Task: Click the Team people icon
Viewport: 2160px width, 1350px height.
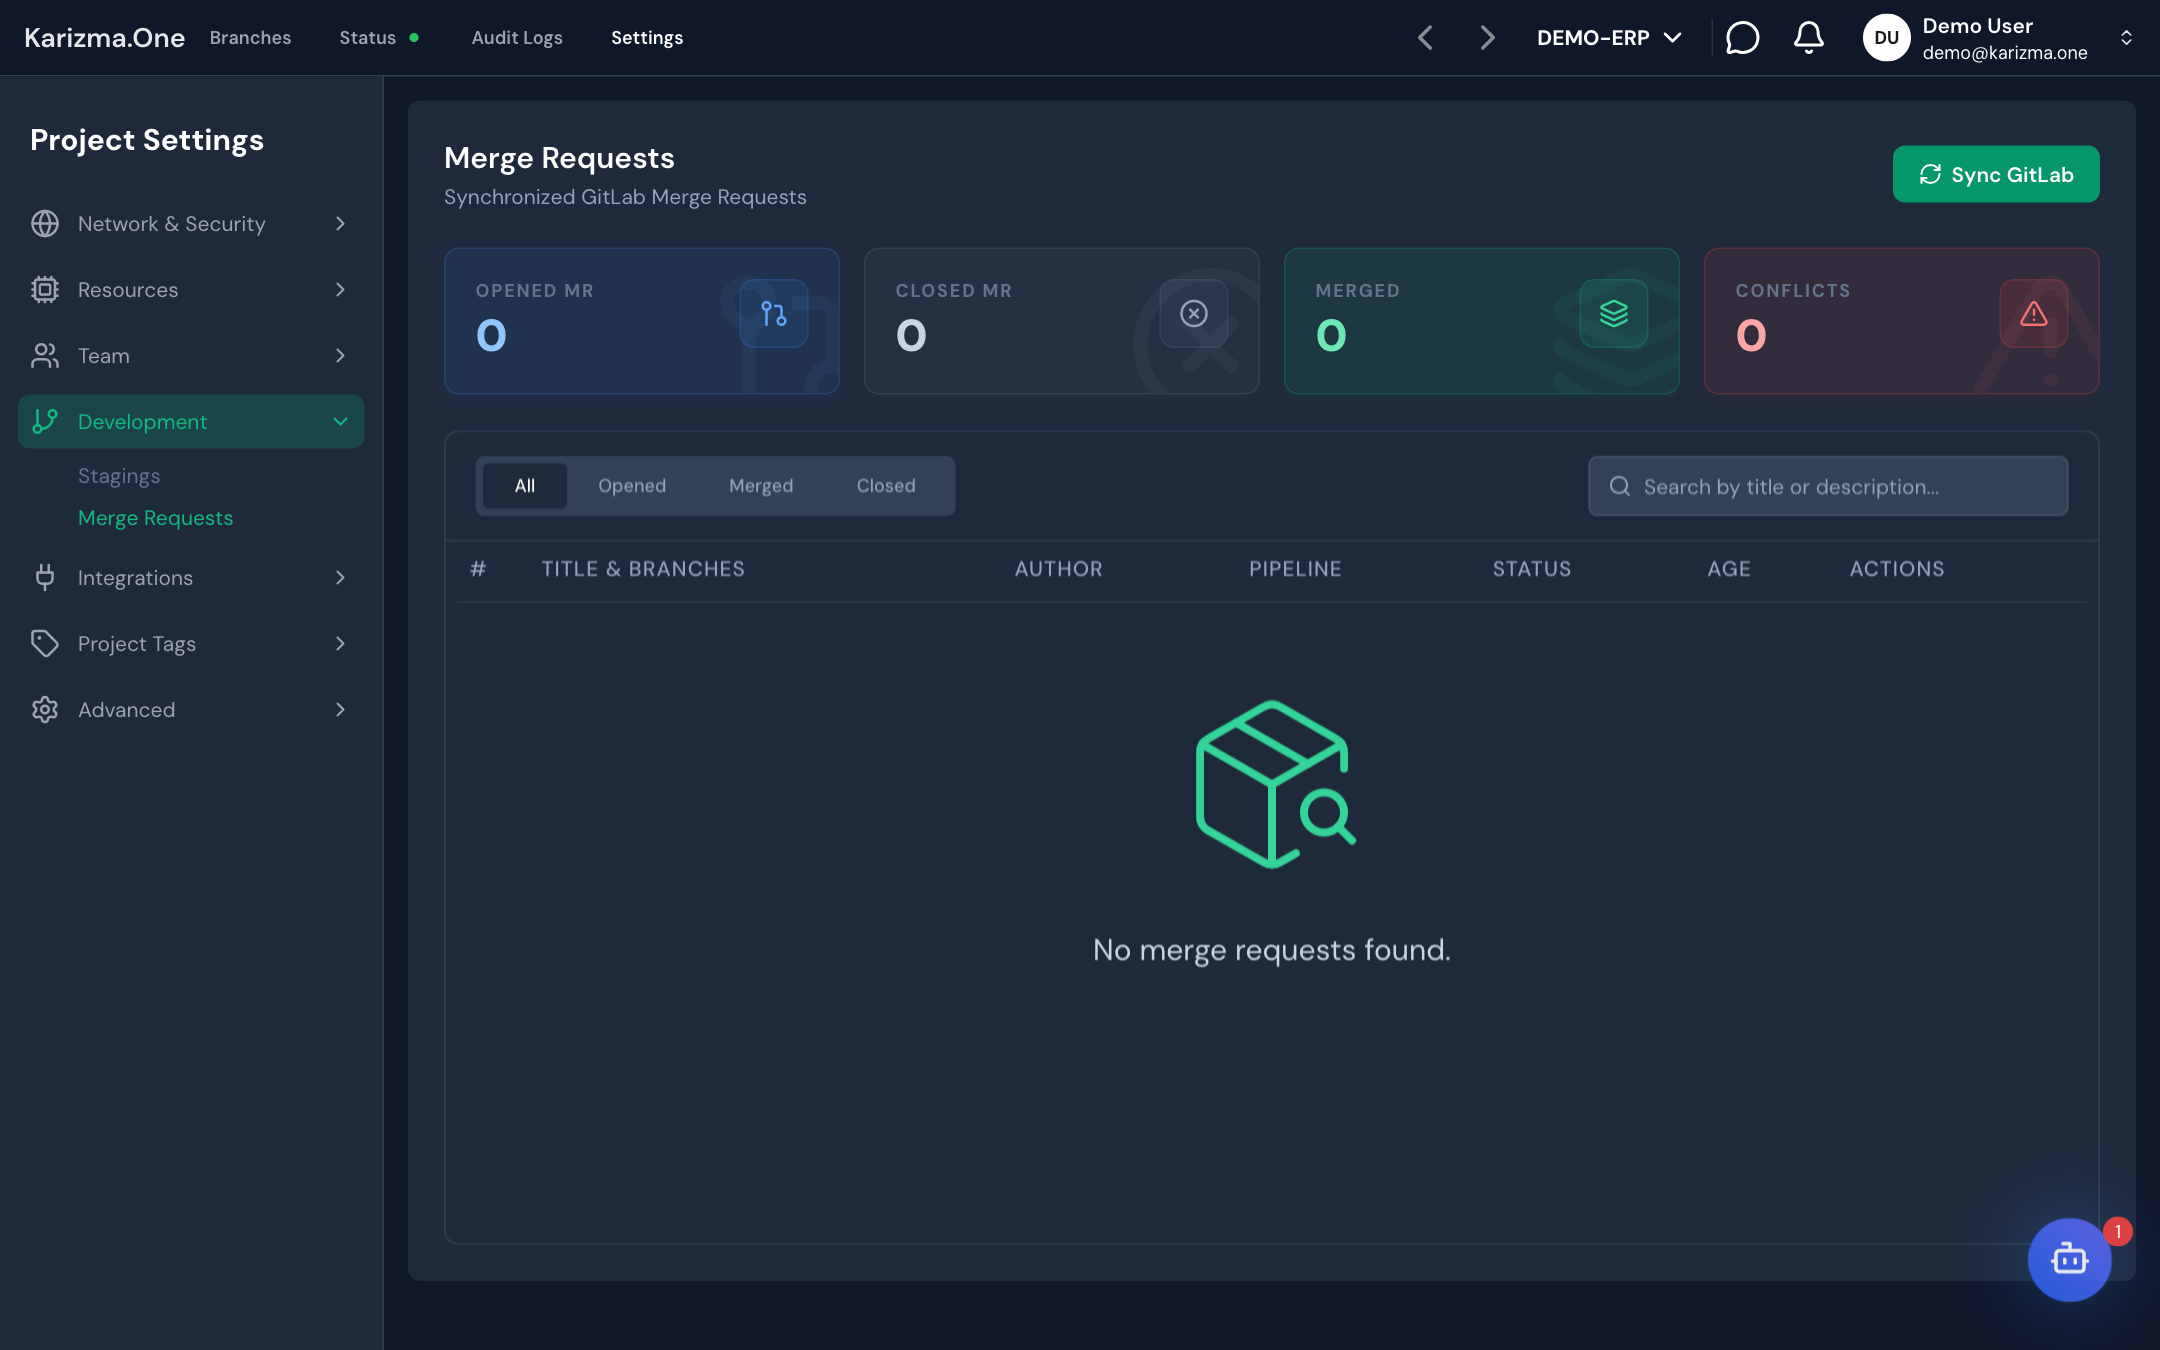Action: (x=45, y=355)
